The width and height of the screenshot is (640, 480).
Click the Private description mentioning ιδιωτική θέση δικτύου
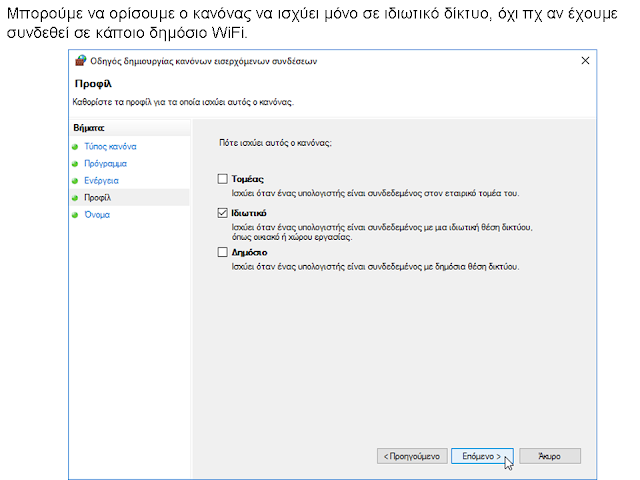pos(382,232)
